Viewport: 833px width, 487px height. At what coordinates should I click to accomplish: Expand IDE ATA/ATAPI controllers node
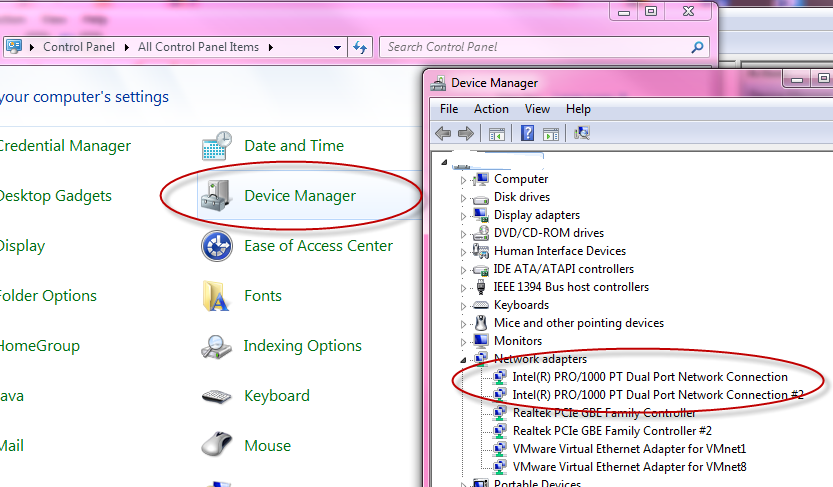(x=463, y=270)
